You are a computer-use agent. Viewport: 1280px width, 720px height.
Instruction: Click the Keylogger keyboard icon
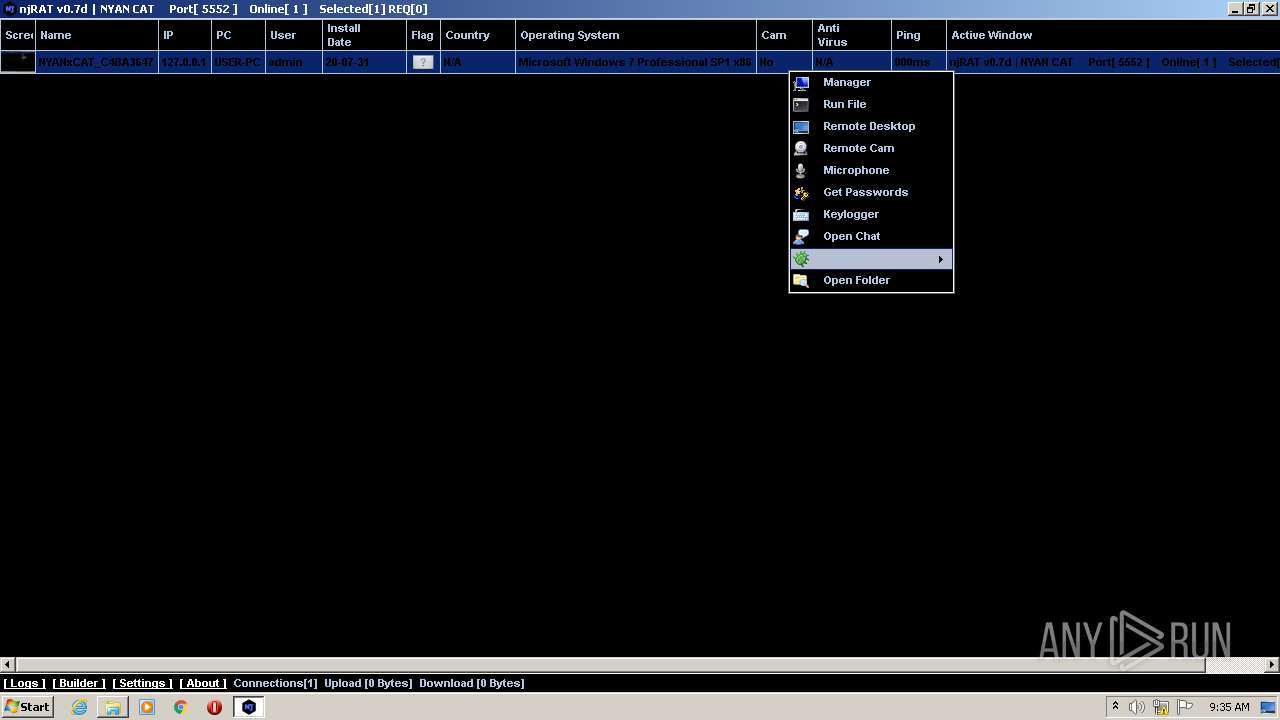801,215
